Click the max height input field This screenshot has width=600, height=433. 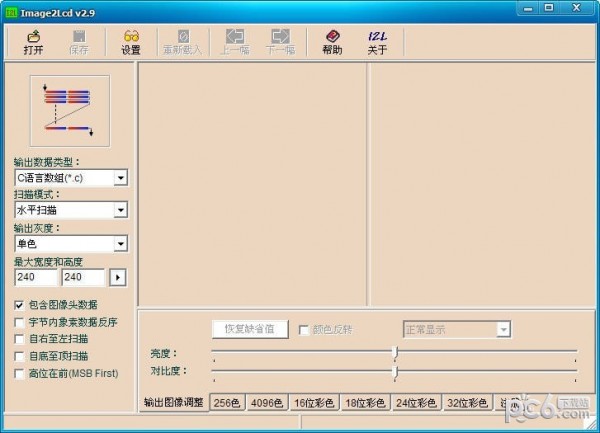(x=83, y=277)
